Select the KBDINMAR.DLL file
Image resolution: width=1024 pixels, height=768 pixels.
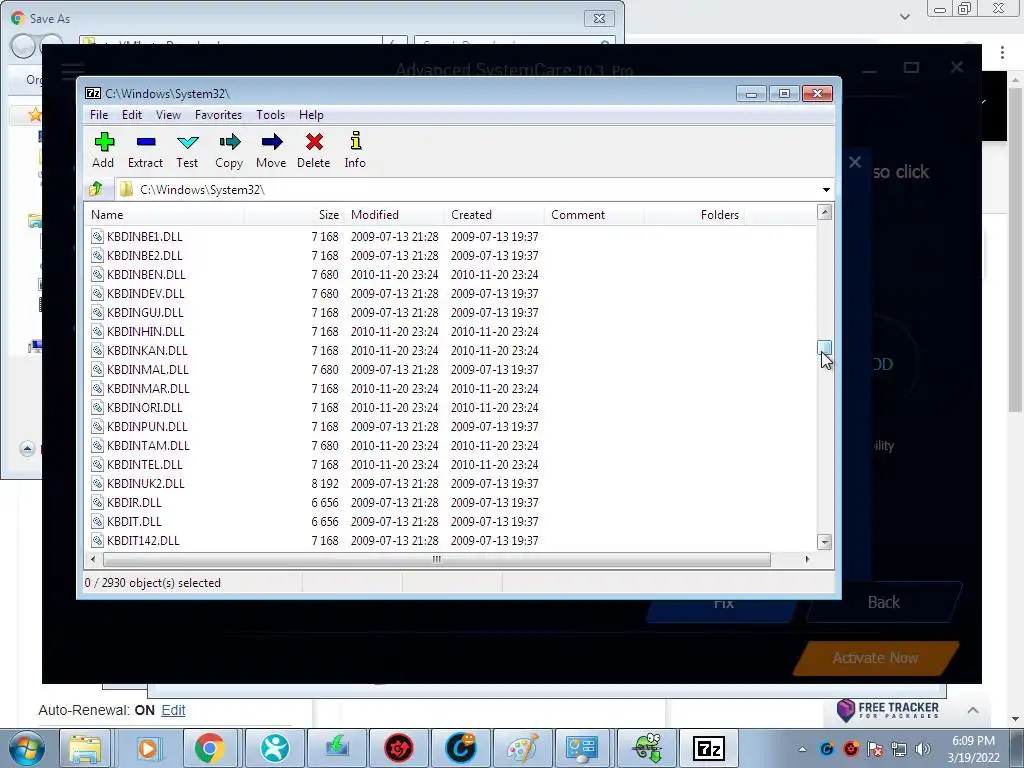pos(148,388)
